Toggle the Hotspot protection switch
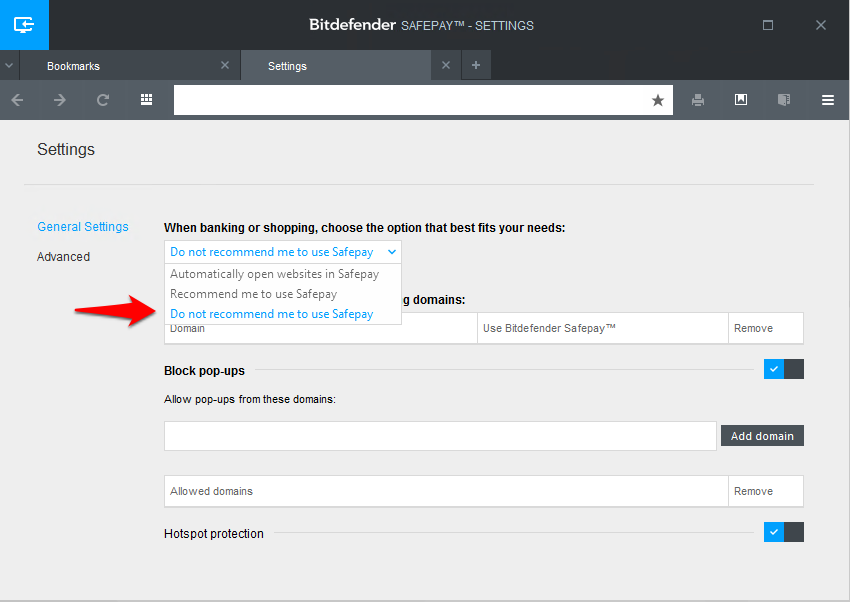850x602 pixels. (x=784, y=532)
